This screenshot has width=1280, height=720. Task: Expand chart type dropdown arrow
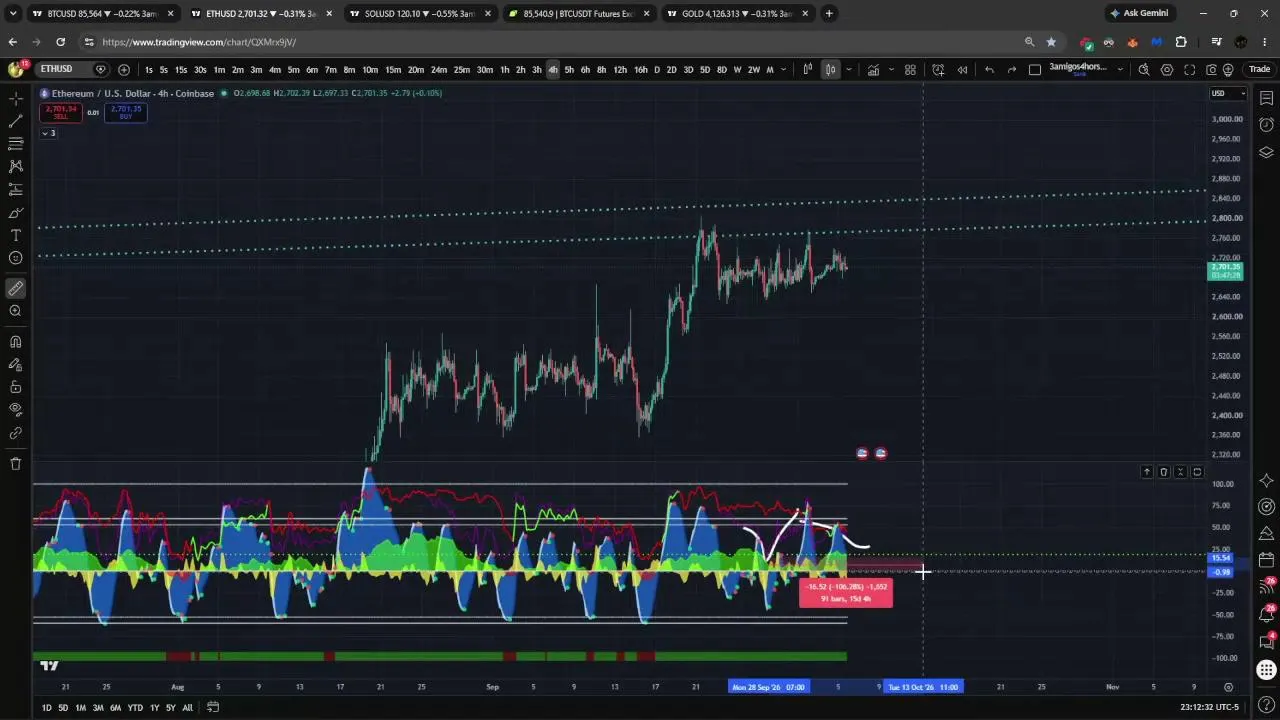pyautogui.click(x=848, y=69)
